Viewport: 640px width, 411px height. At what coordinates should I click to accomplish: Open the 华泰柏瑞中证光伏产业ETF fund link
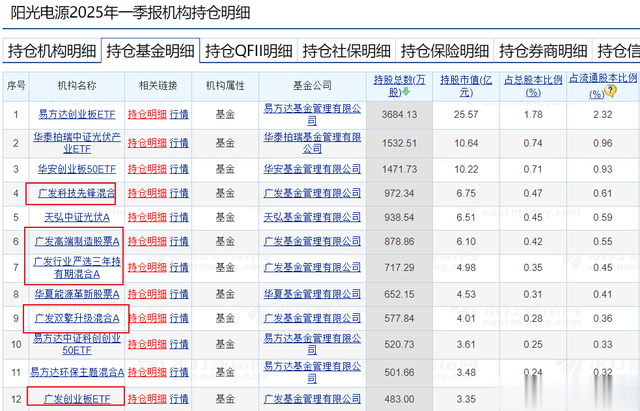point(77,143)
